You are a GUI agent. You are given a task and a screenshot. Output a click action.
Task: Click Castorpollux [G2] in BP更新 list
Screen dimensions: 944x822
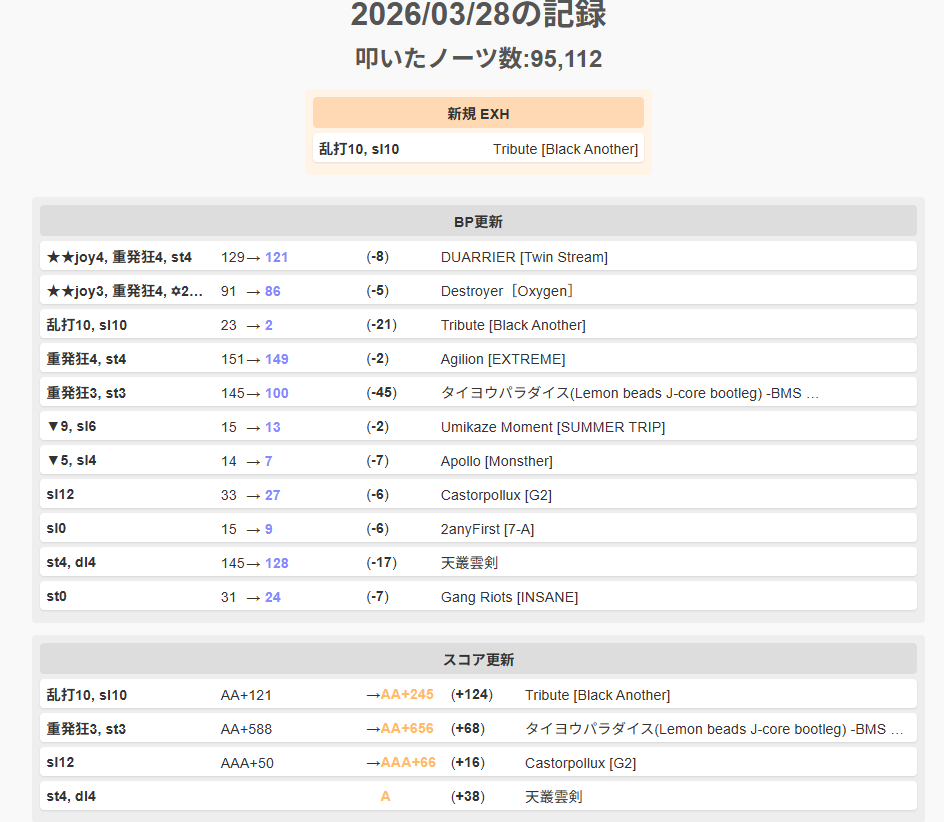point(496,495)
